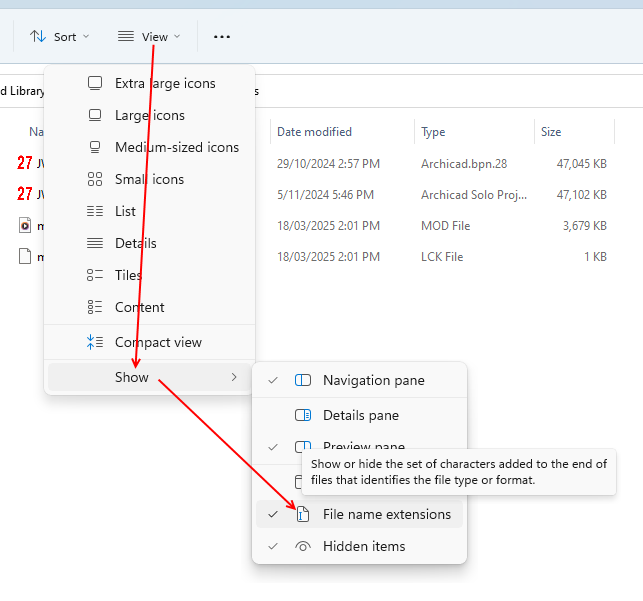
Task: Click the 1 KB size value
Action: click(595, 257)
